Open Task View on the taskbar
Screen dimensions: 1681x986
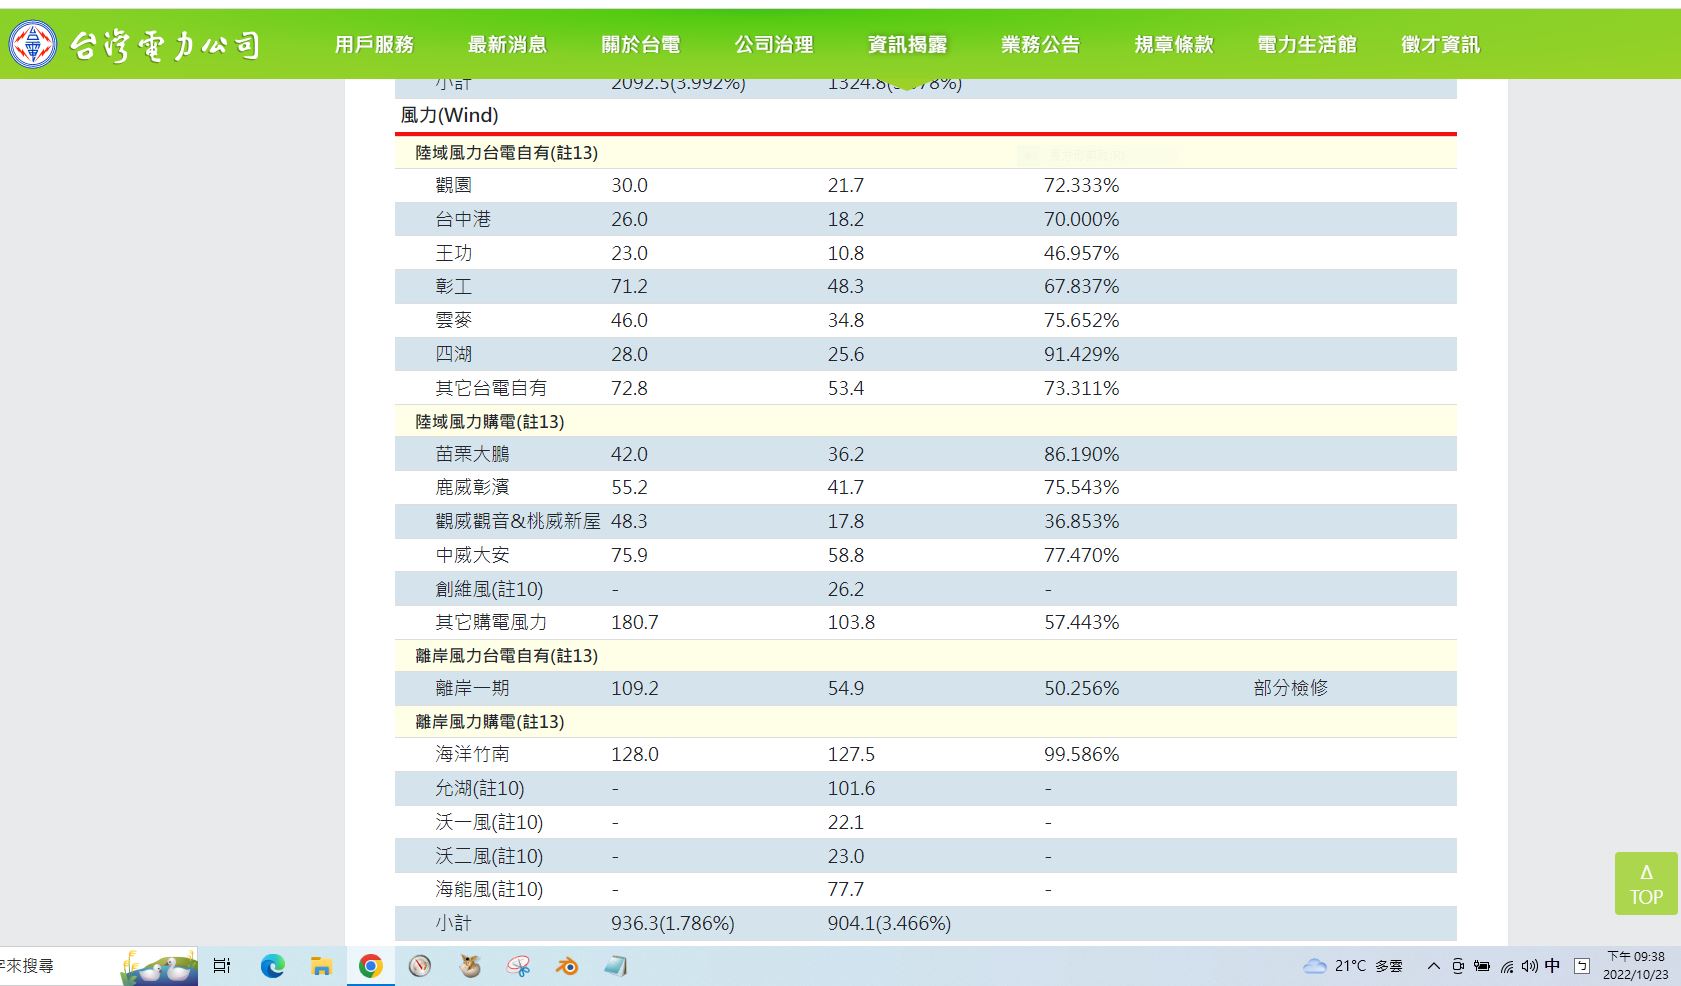click(222, 966)
